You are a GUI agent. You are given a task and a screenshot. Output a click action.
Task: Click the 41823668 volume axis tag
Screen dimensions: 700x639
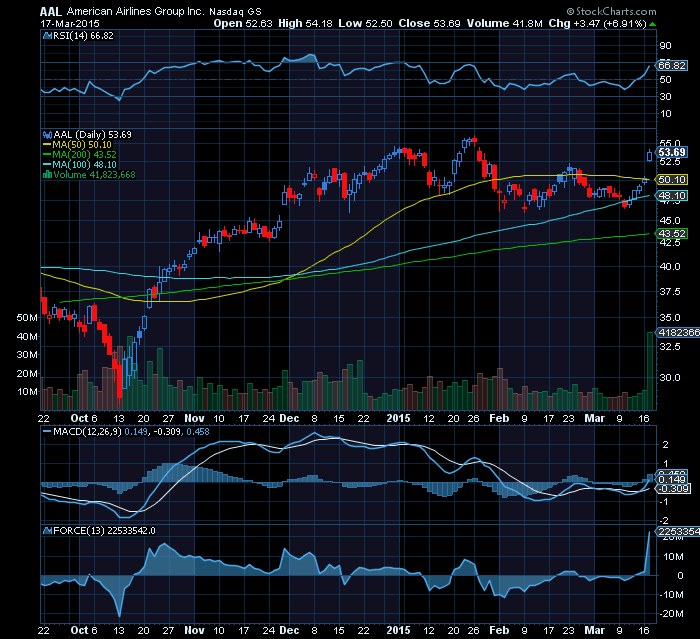point(677,333)
